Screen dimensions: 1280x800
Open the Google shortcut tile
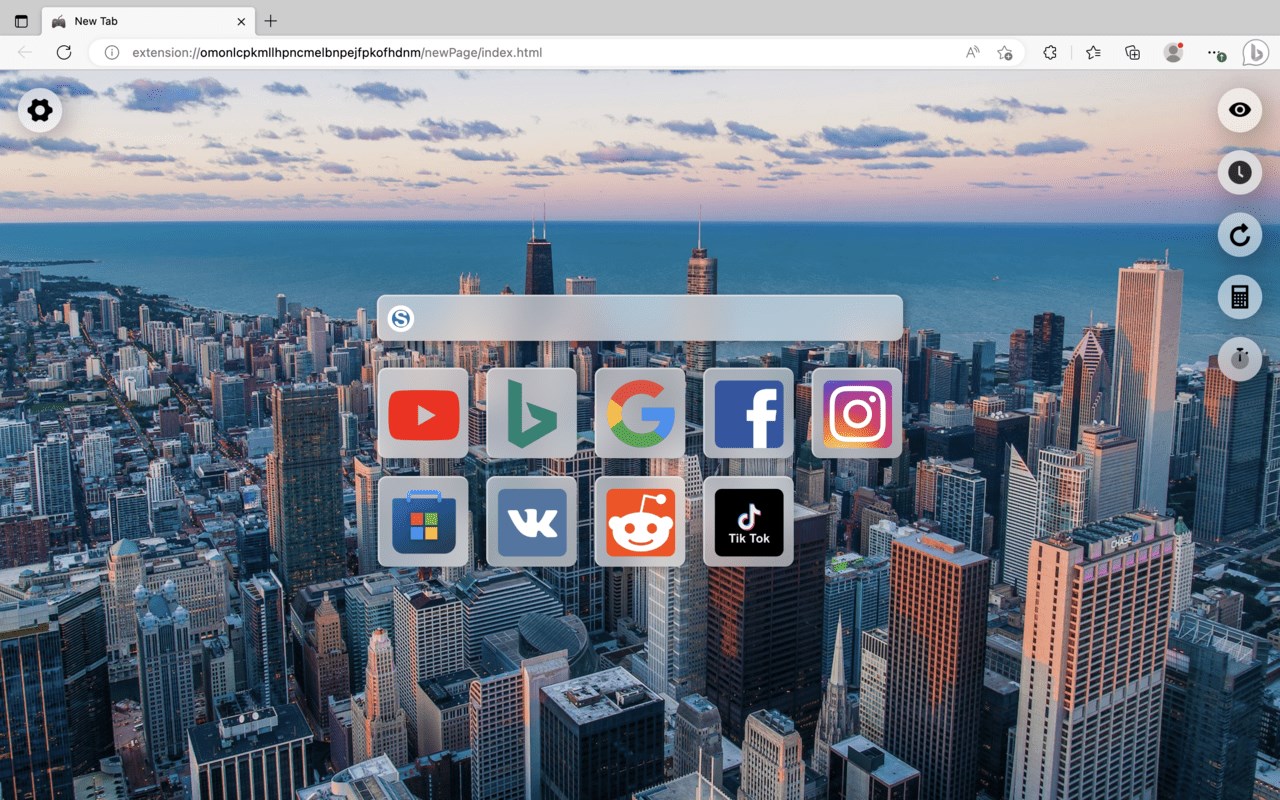640,413
